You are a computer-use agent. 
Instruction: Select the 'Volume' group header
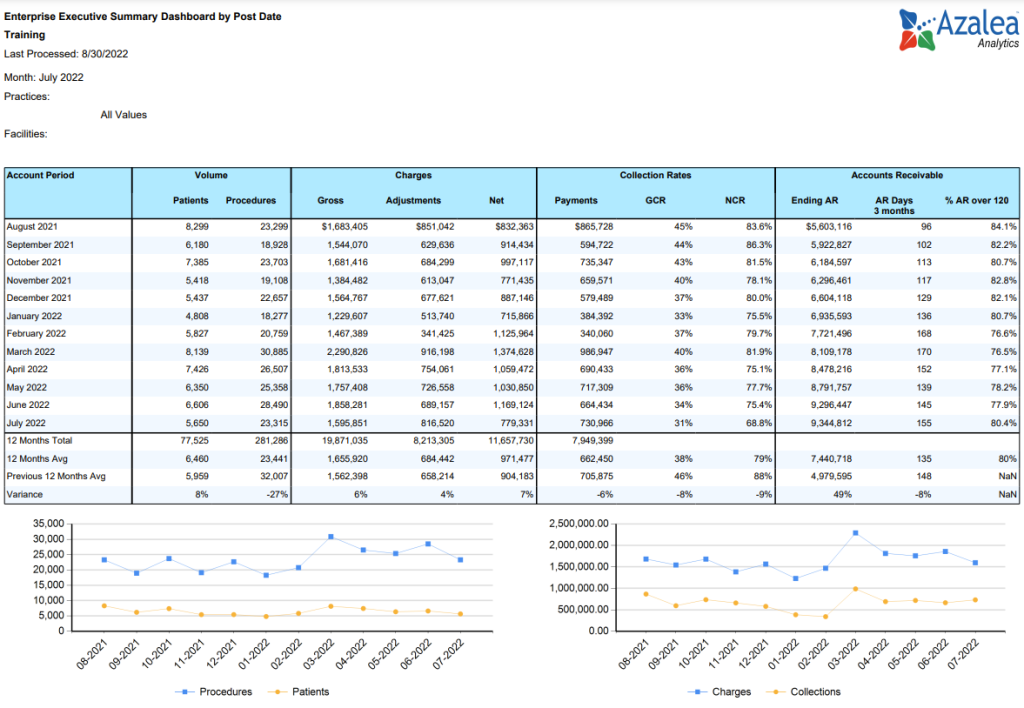[x=211, y=175]
